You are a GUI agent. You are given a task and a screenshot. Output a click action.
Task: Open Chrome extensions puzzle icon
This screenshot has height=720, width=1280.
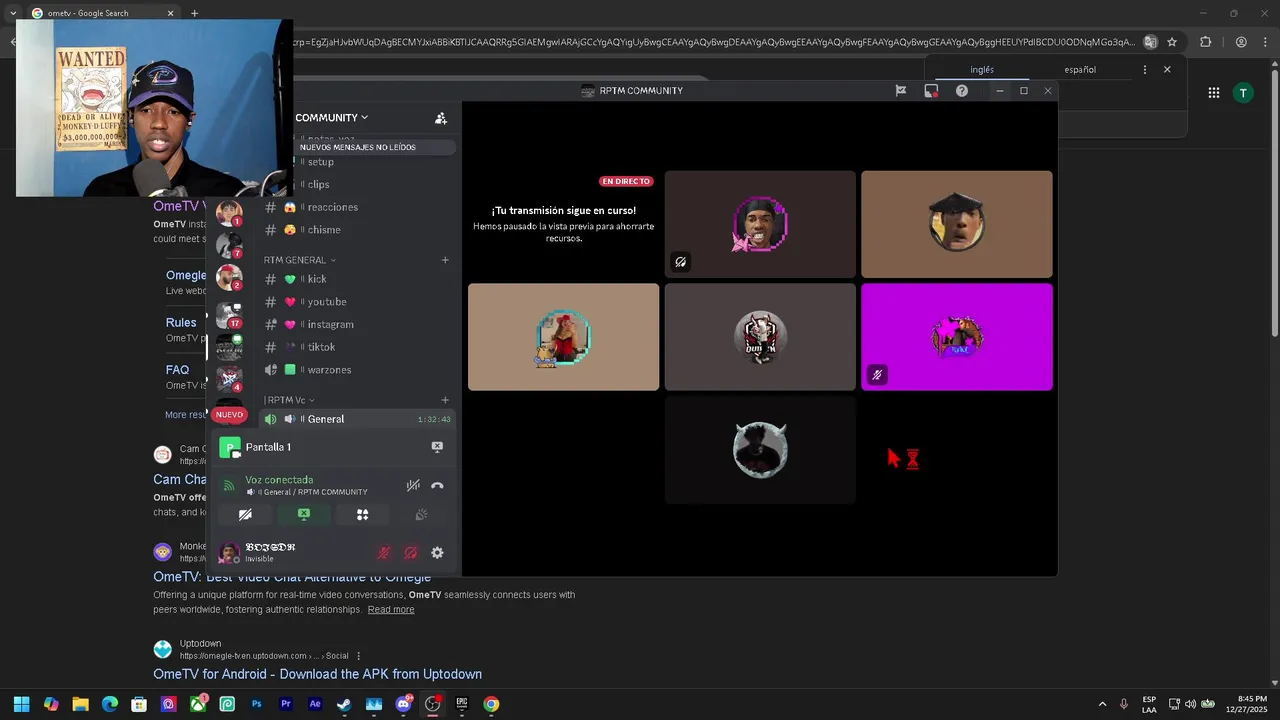[x=1205, y=42]
